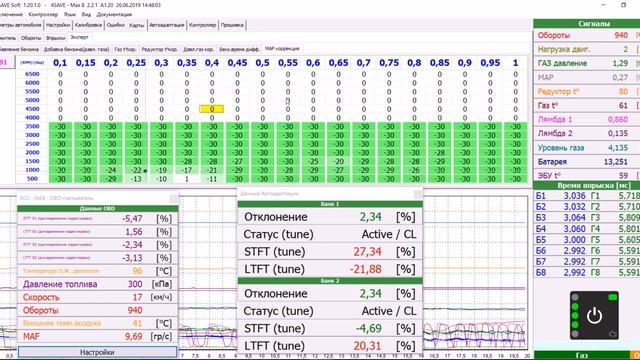Click the Нагрузка двиг. signal row
640x360 pixels.
click(587, 49)
